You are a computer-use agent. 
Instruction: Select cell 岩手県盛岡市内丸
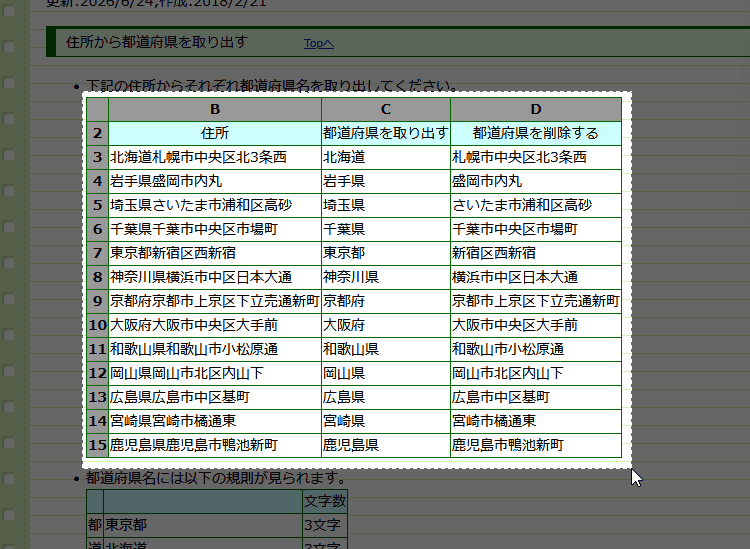coord(215,181)
